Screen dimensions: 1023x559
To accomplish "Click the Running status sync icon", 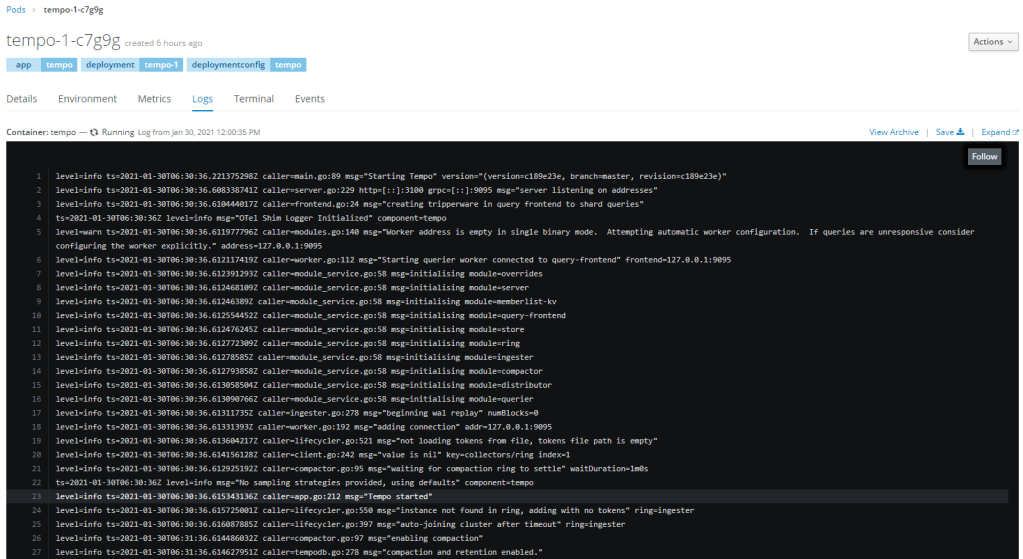I will click(94, 132).
